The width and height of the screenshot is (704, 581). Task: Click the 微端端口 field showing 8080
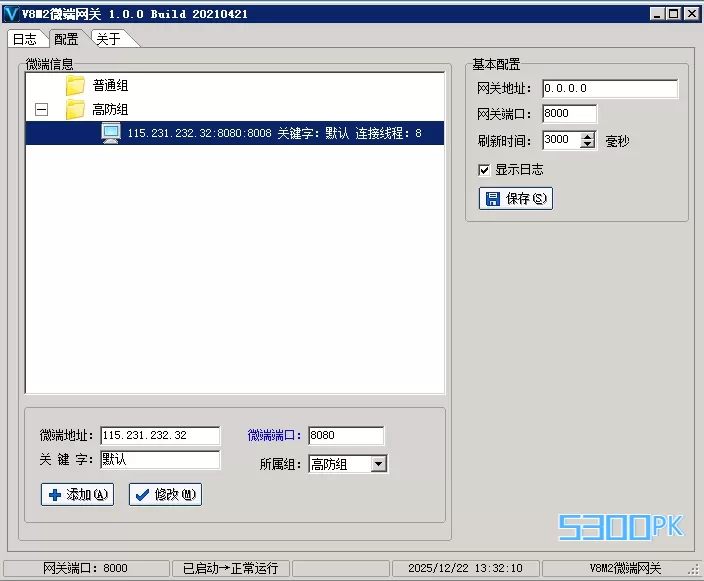click(x=346, y=436)
